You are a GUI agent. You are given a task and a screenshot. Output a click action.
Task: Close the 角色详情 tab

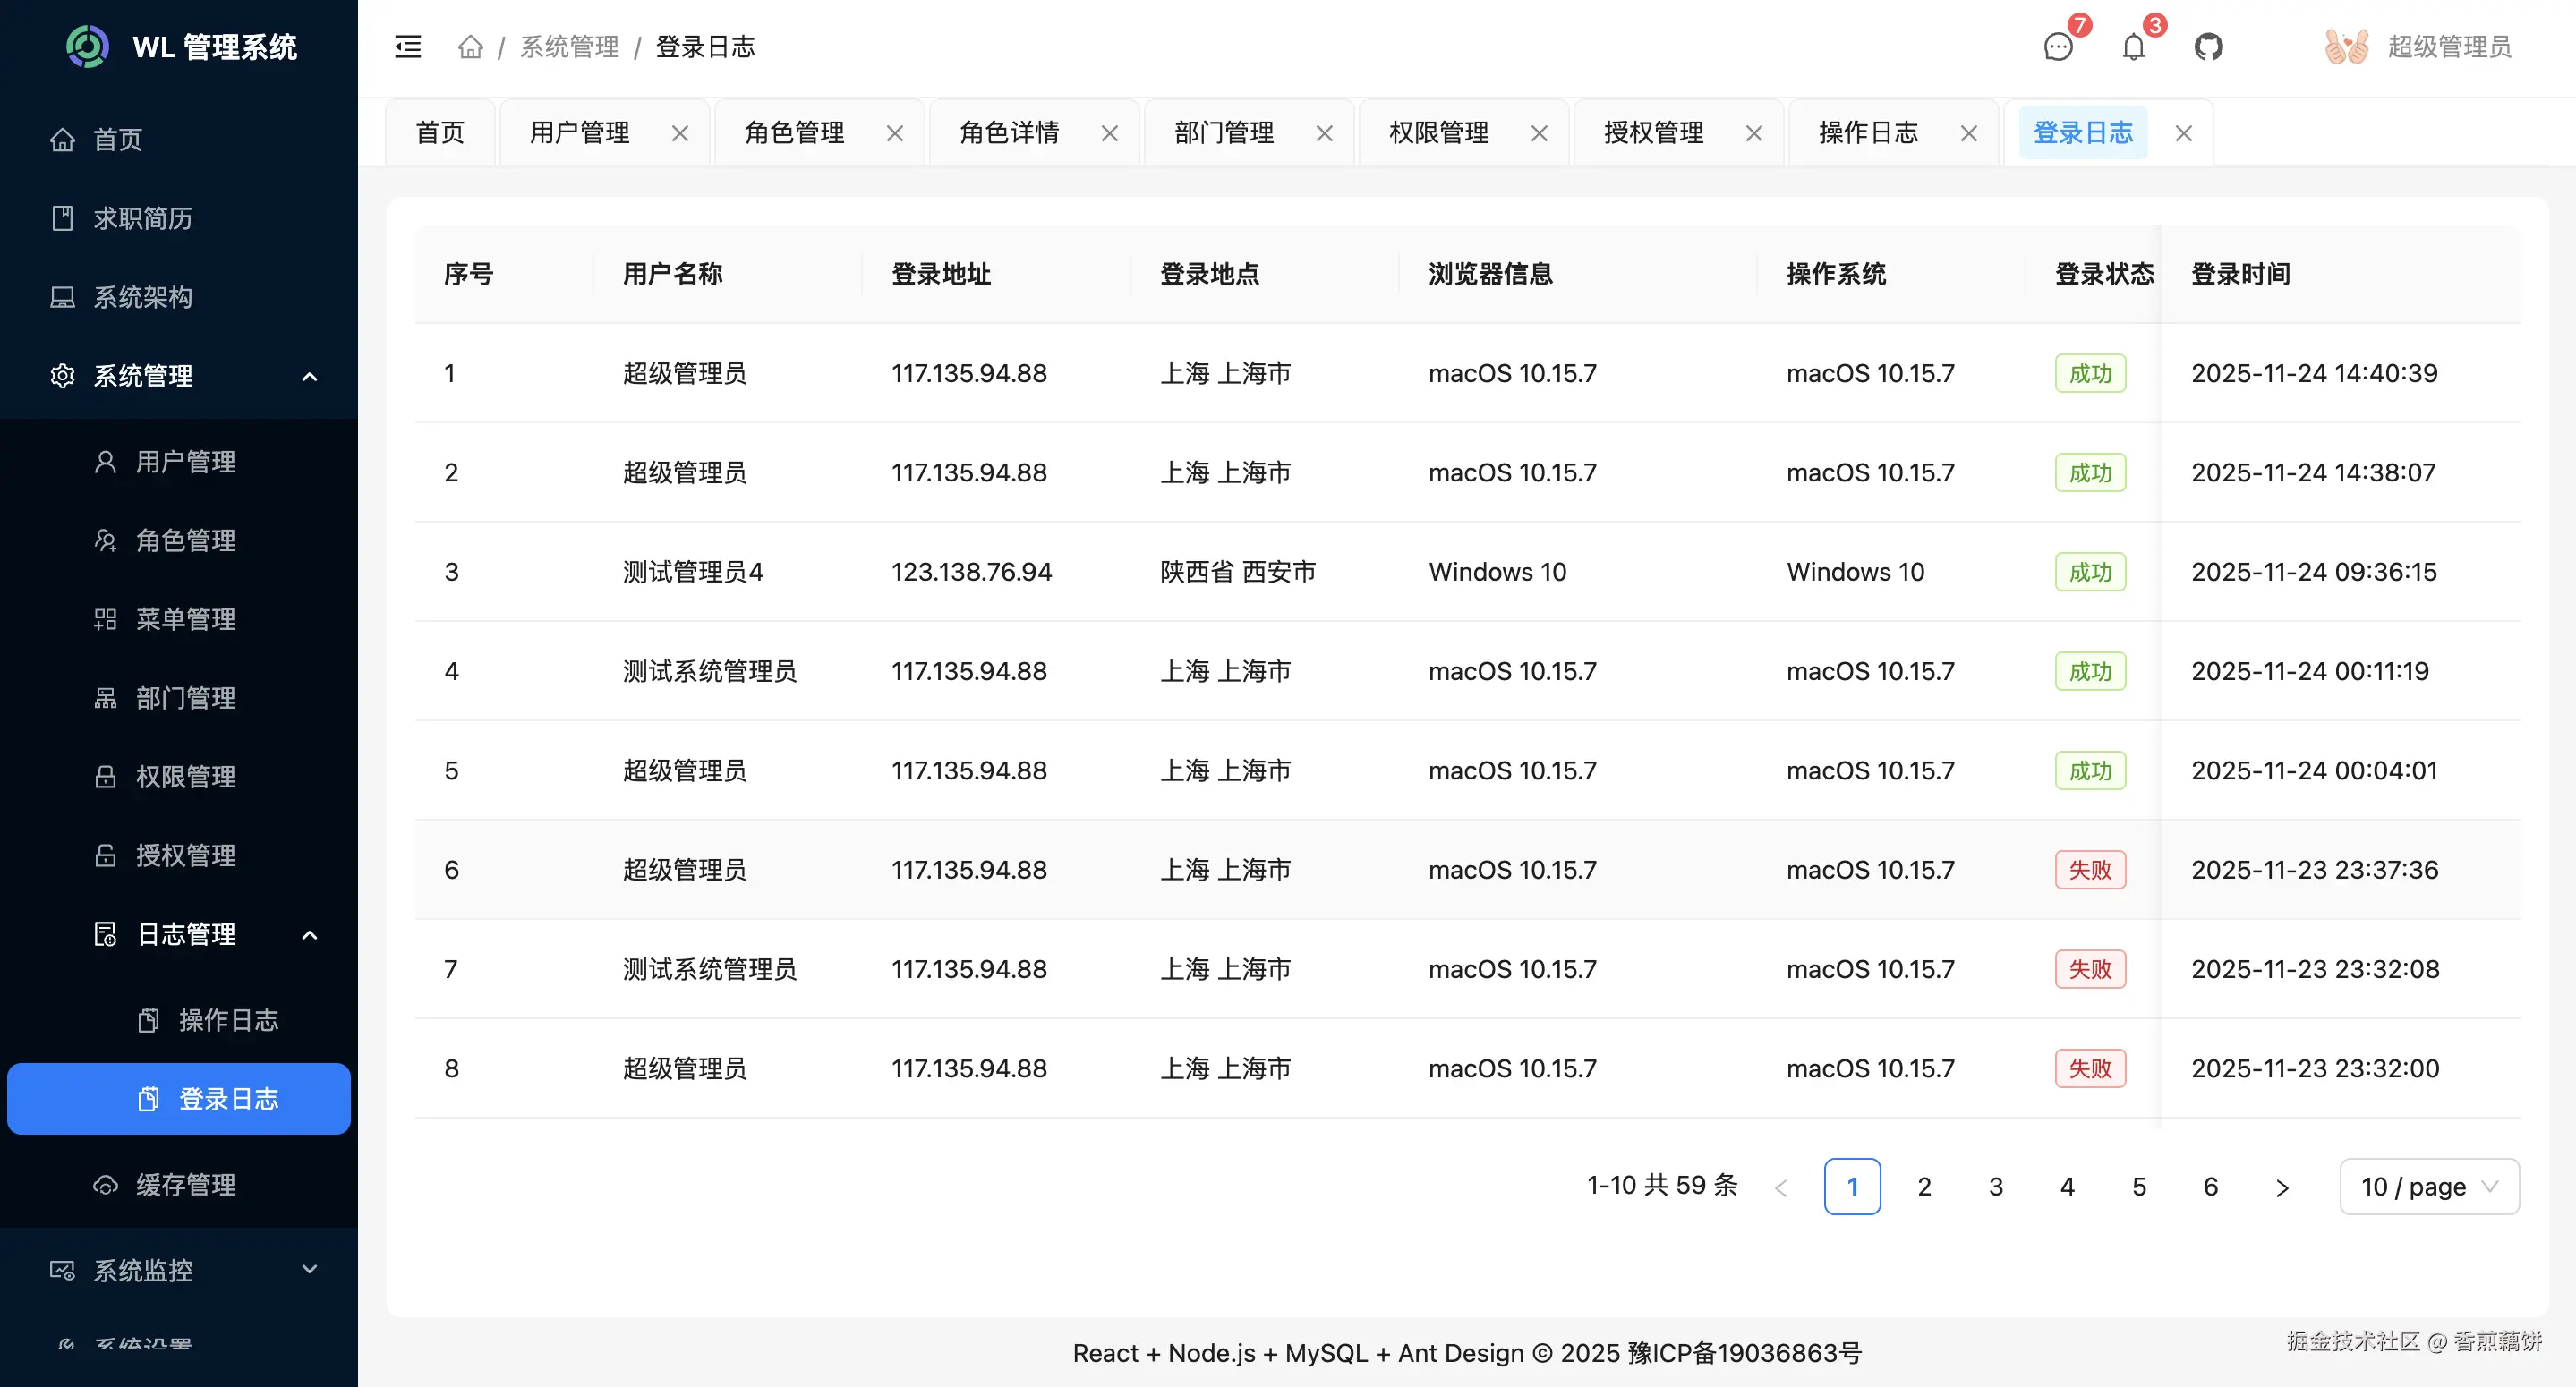[x=1109, y=133]
